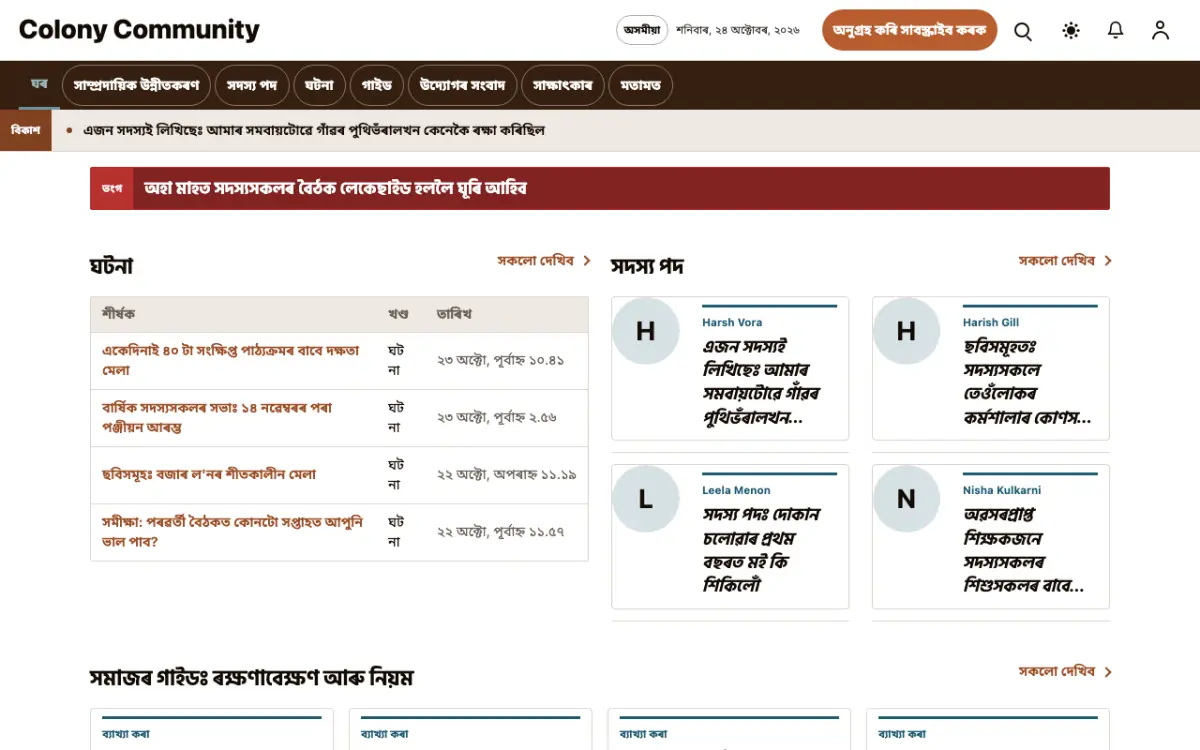1200x750 pixels.
Task: Switch to the ঘটনা navigation tab
Action: click(319, 86)
